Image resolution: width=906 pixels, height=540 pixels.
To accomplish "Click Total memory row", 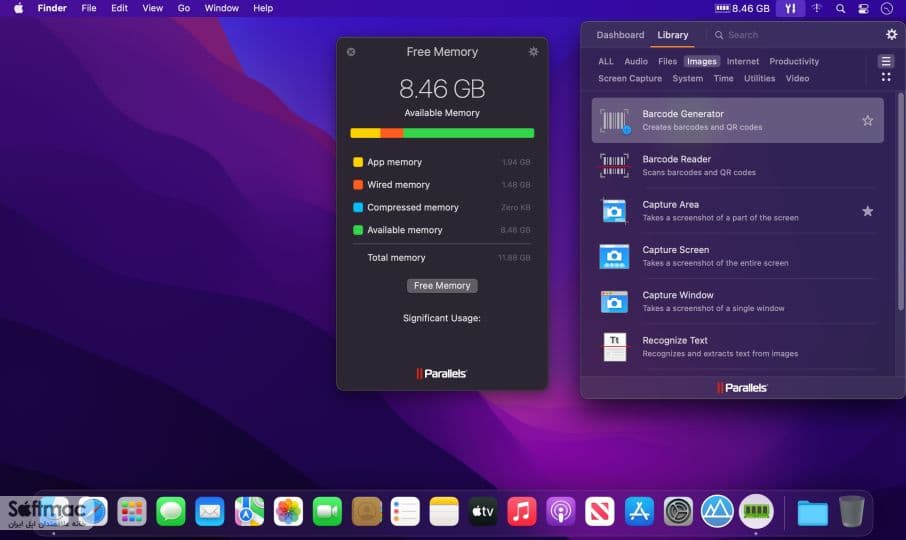I will [x=442, y=258].
